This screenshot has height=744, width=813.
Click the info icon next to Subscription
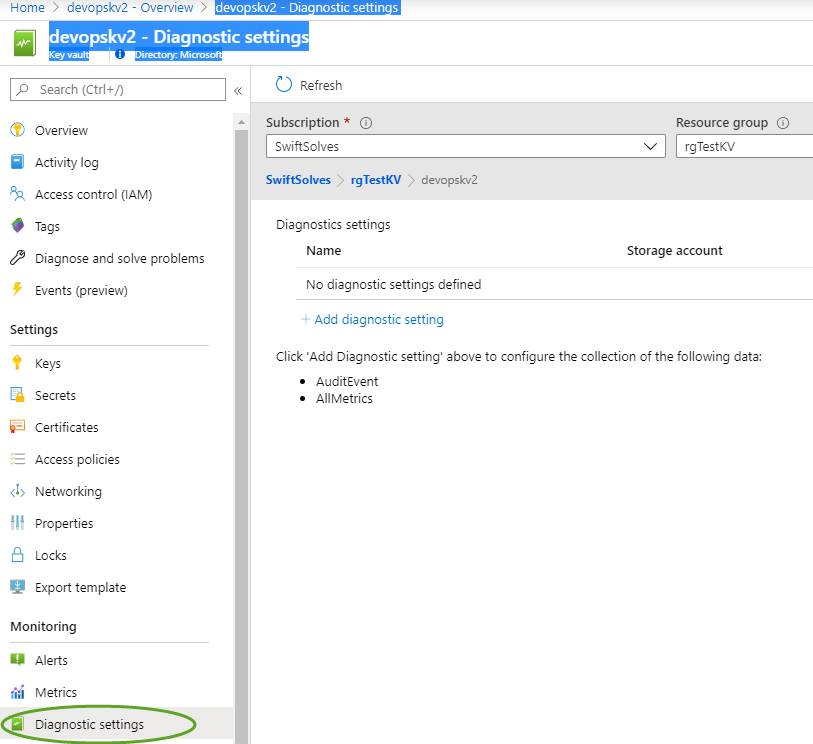coord(366,123)
